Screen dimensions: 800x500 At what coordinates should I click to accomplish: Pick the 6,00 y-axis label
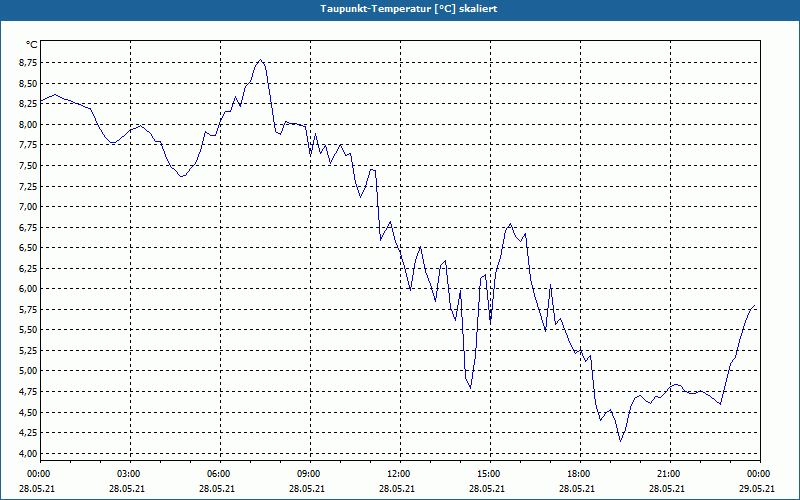point(29,289)
